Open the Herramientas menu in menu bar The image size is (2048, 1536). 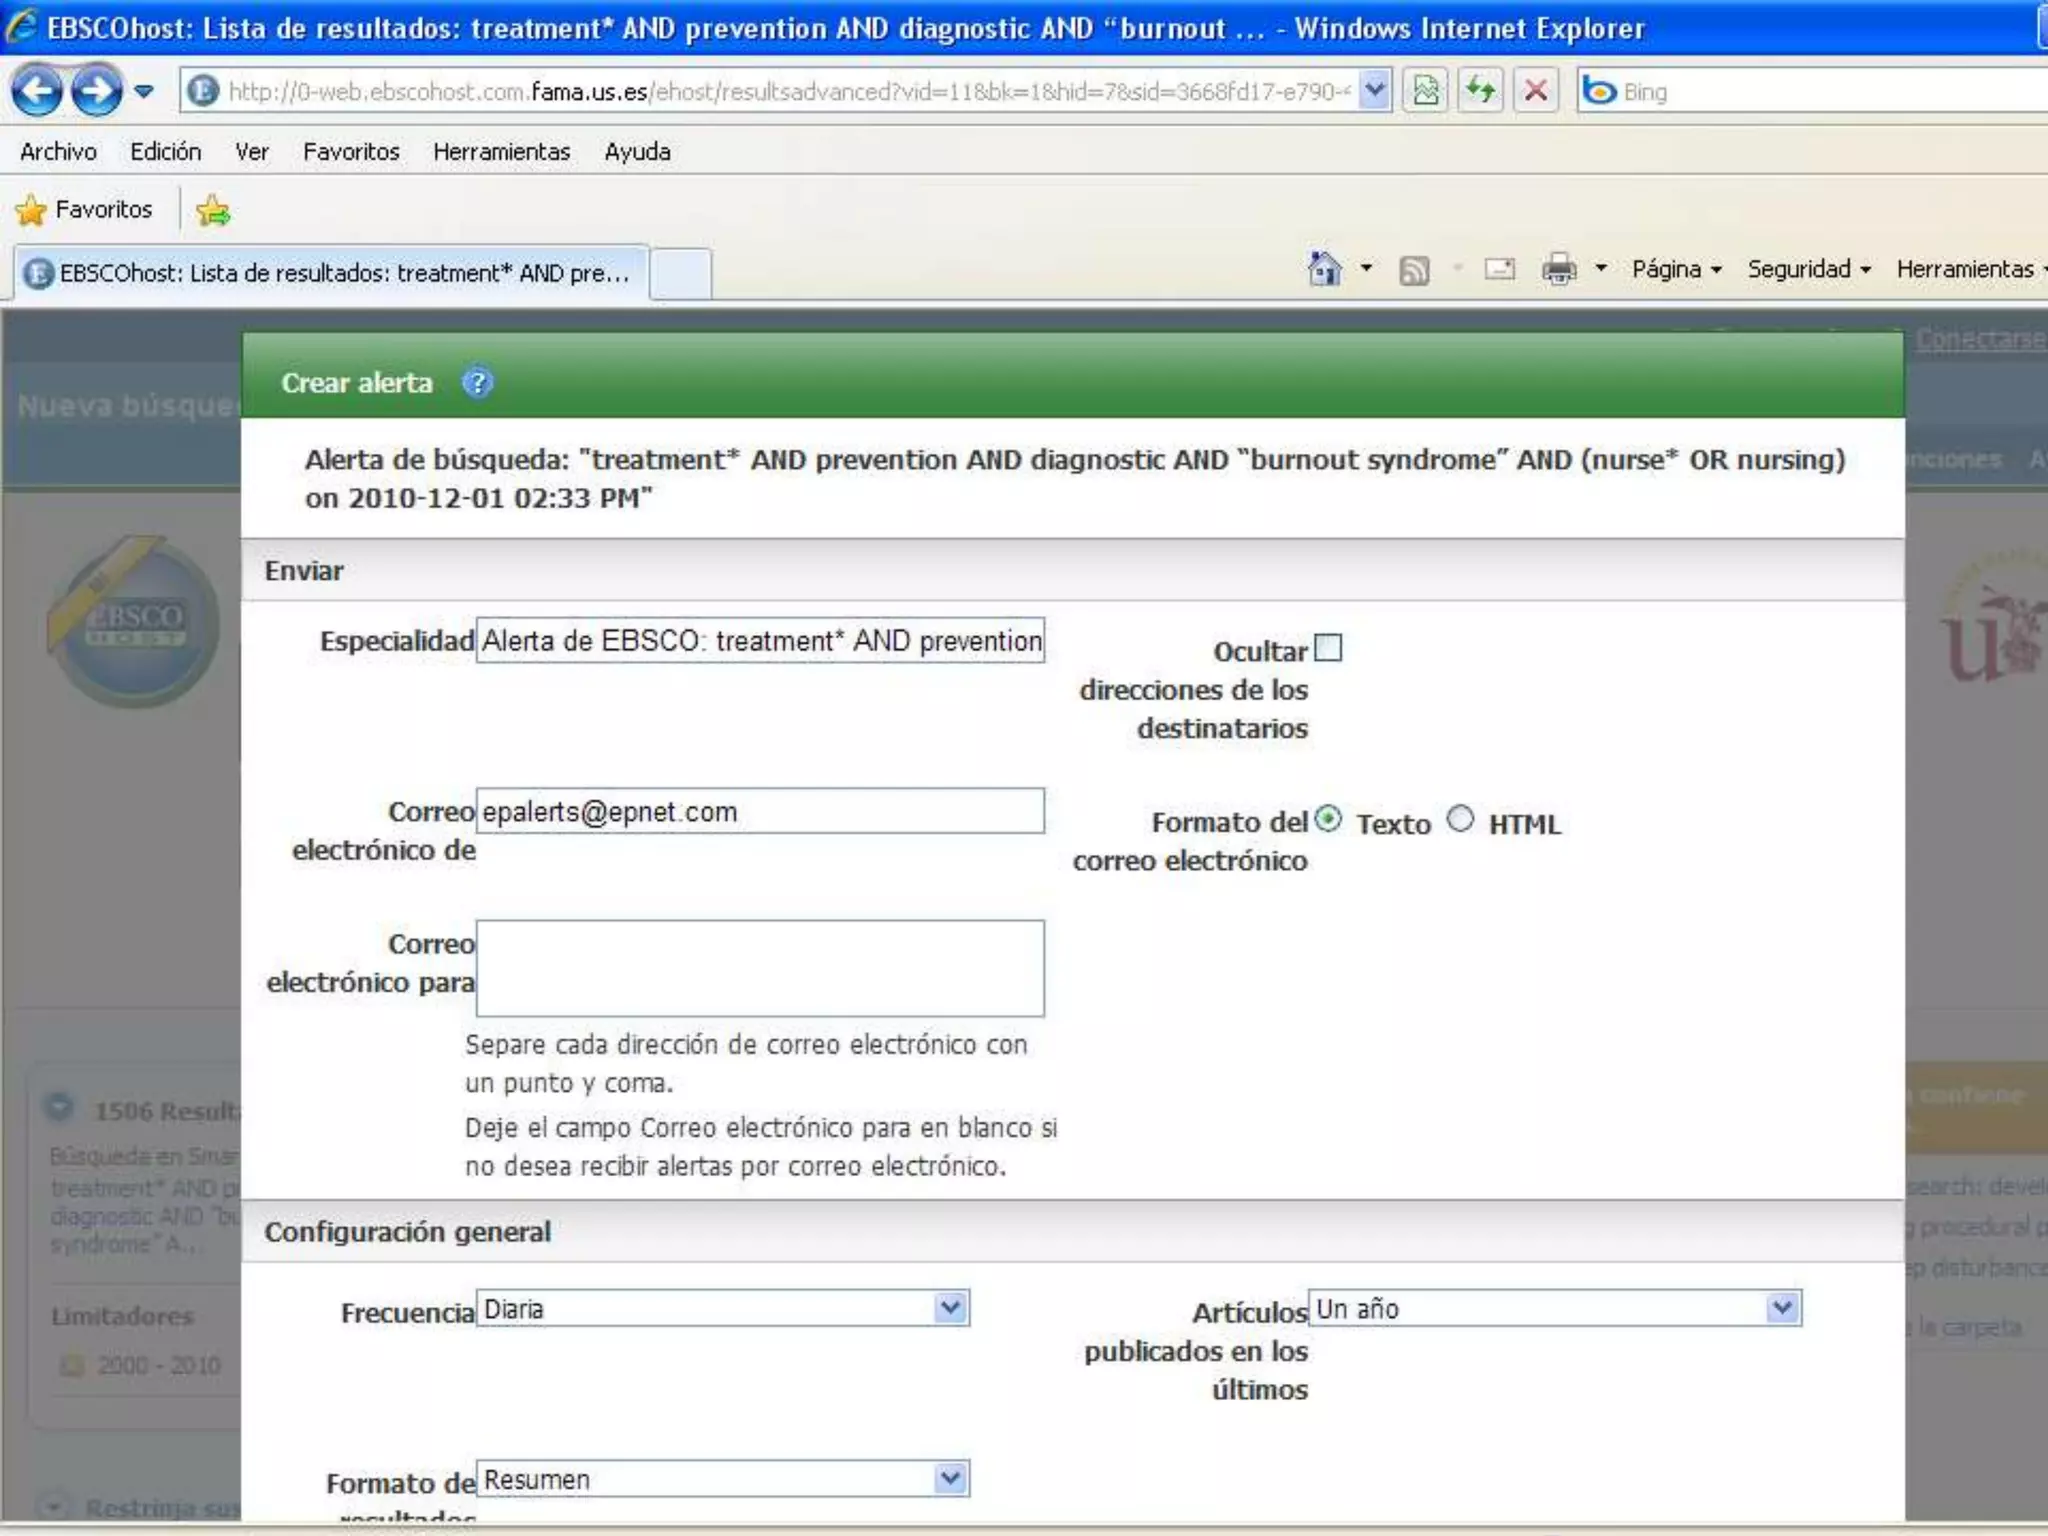pyautogui.click(x=501, y=152)
